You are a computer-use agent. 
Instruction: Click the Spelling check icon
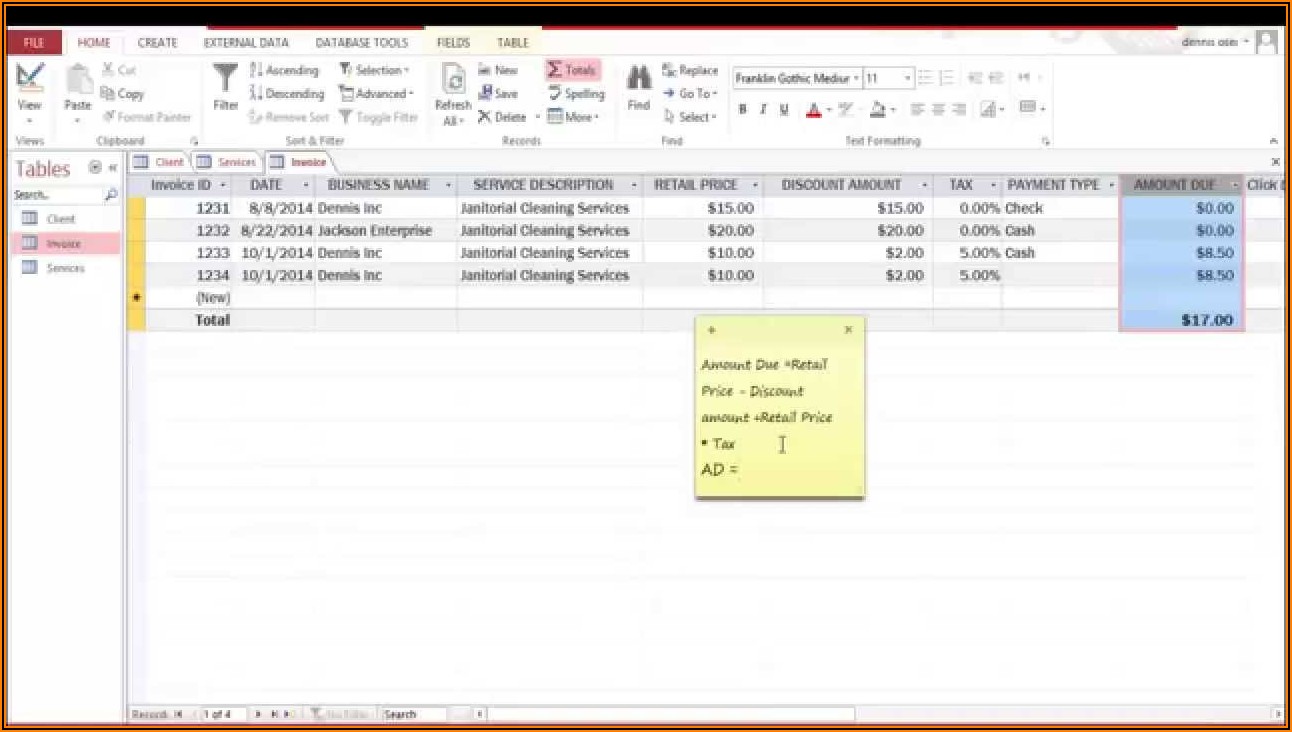(x=576, y=94)
